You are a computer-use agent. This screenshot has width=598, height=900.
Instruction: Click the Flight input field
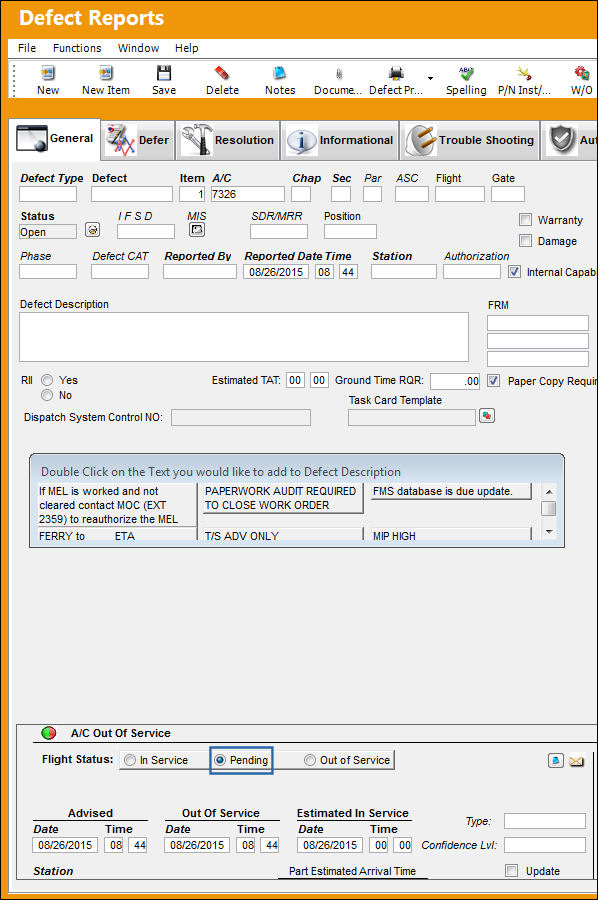[460, 194]
